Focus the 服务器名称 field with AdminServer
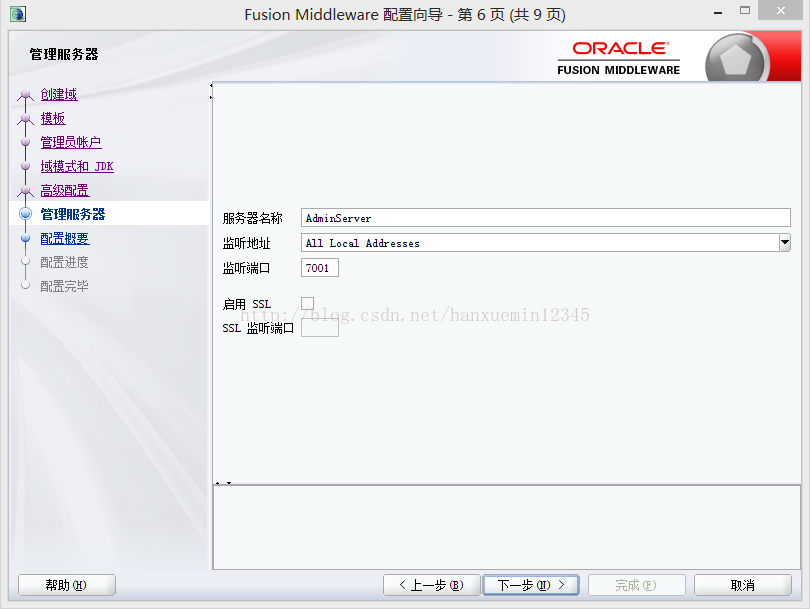 pos(546,217)
